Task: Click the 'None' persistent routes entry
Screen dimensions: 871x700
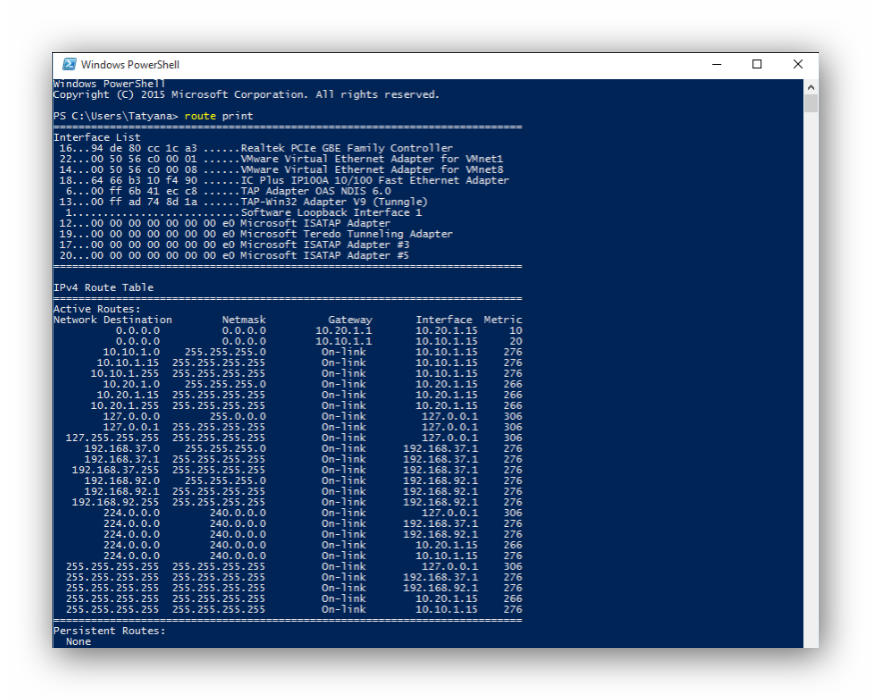Action: [78, 642]
